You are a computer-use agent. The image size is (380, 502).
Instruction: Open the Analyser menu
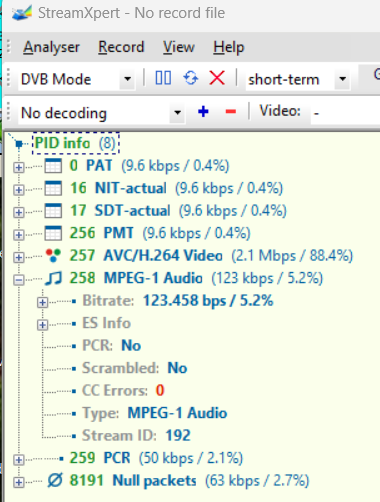tap(51, 47)
